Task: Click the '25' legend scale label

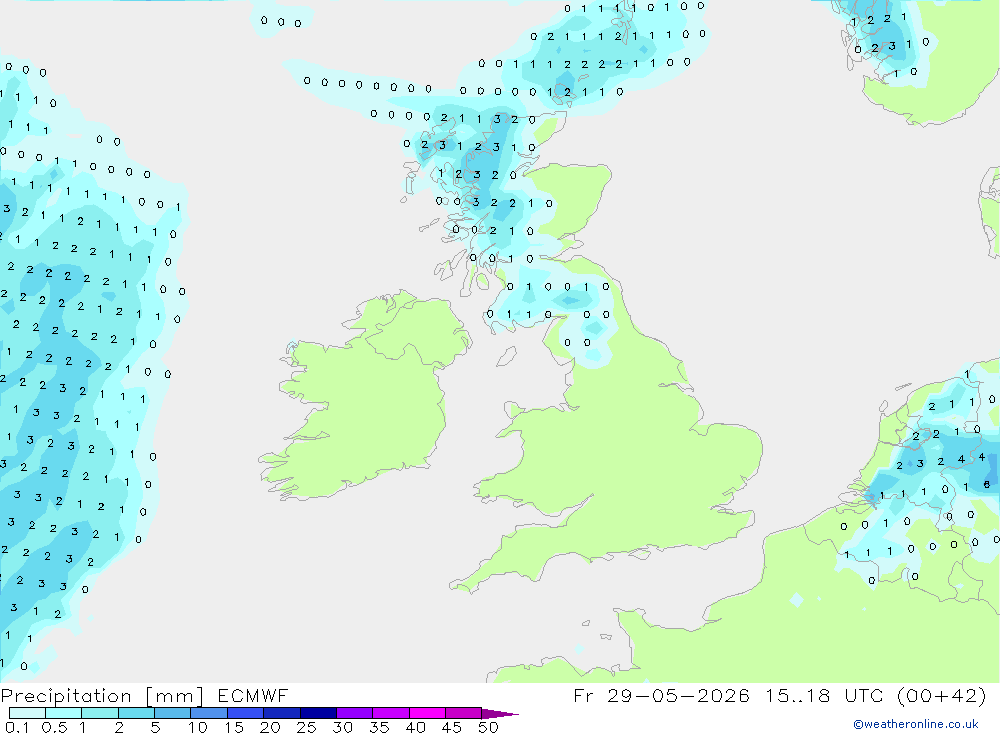Action: (x=307, y=727)
